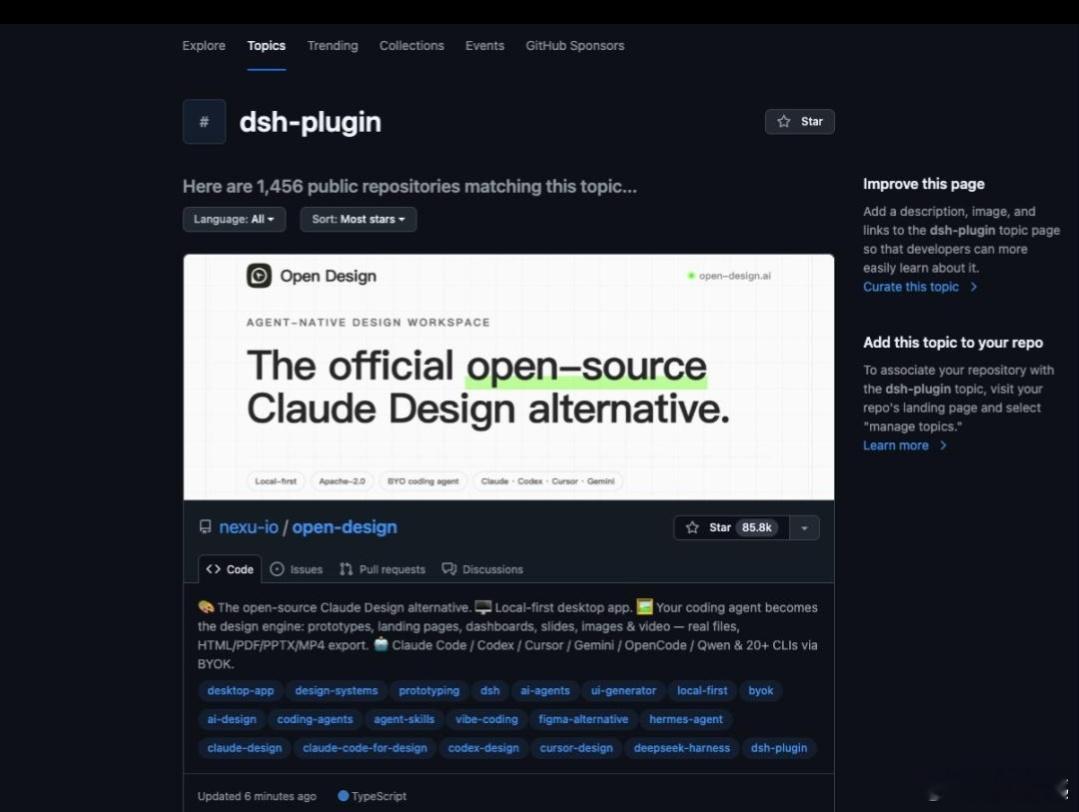Click the Open Design logo icon in banner
Viewport: 1079px width, 812px height.
pos(259,276)
